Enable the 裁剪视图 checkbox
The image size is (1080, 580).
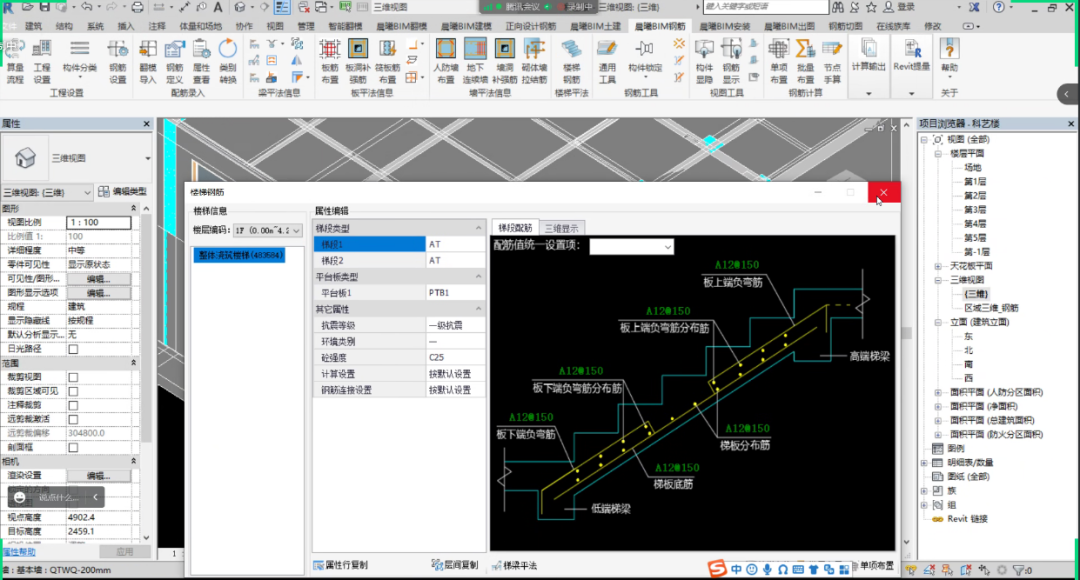[x=73, y=377]
